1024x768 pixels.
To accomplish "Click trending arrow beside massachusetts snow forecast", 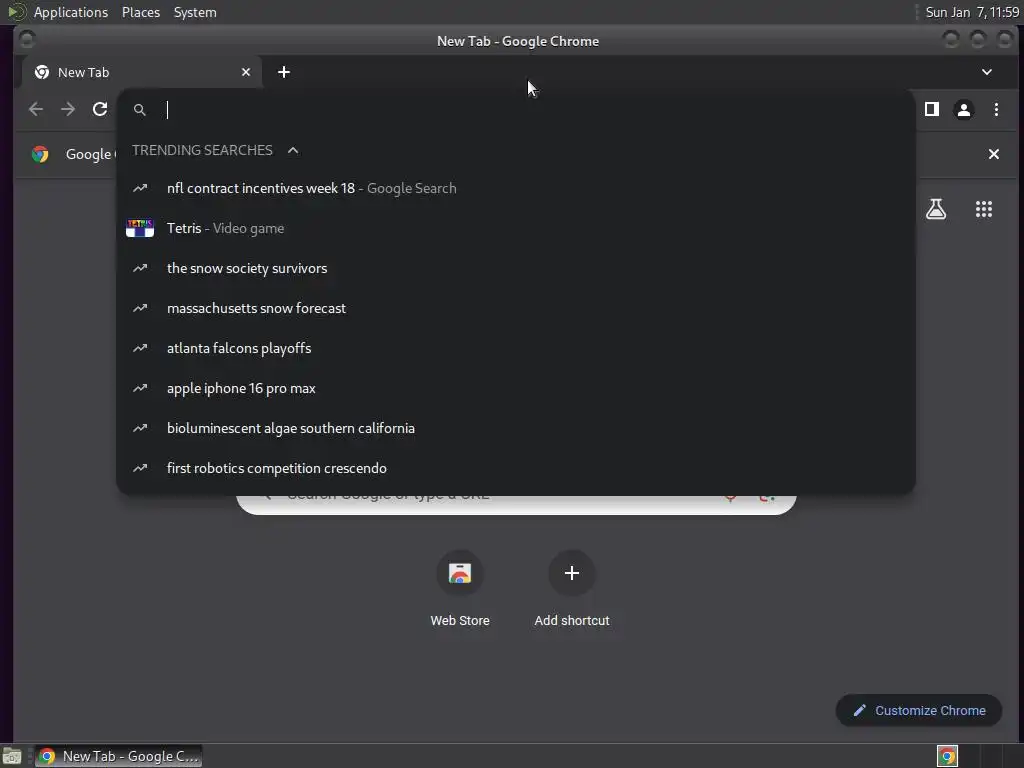I will (140, 308).
